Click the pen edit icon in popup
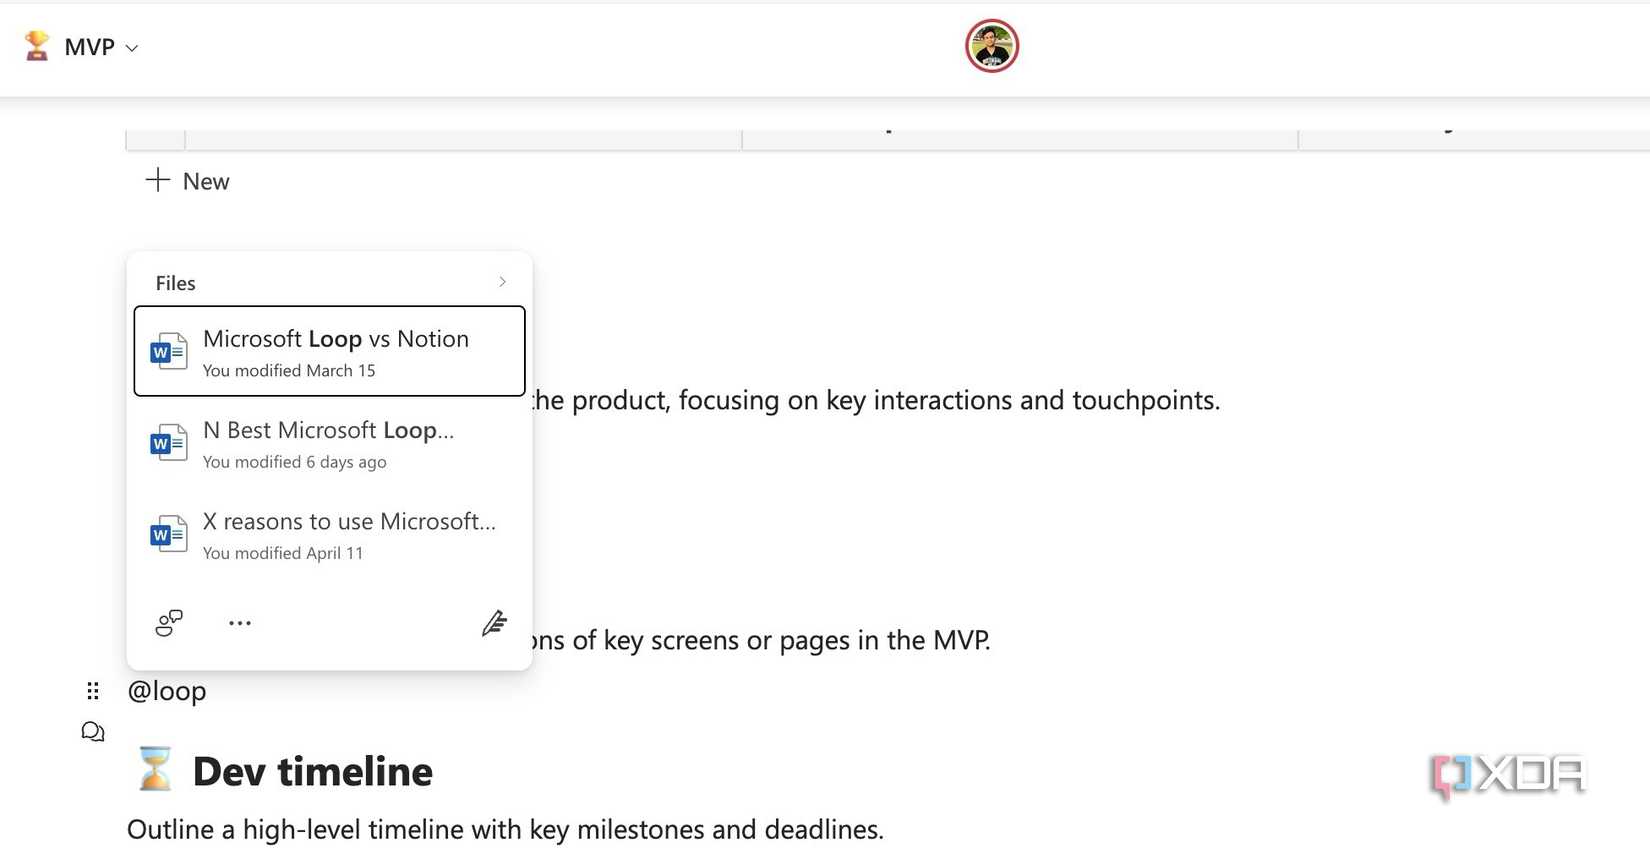 coord(494,623)
